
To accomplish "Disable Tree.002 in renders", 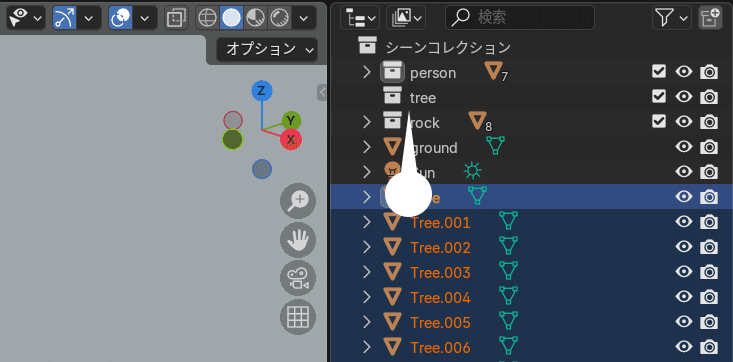I will [709, 247].
